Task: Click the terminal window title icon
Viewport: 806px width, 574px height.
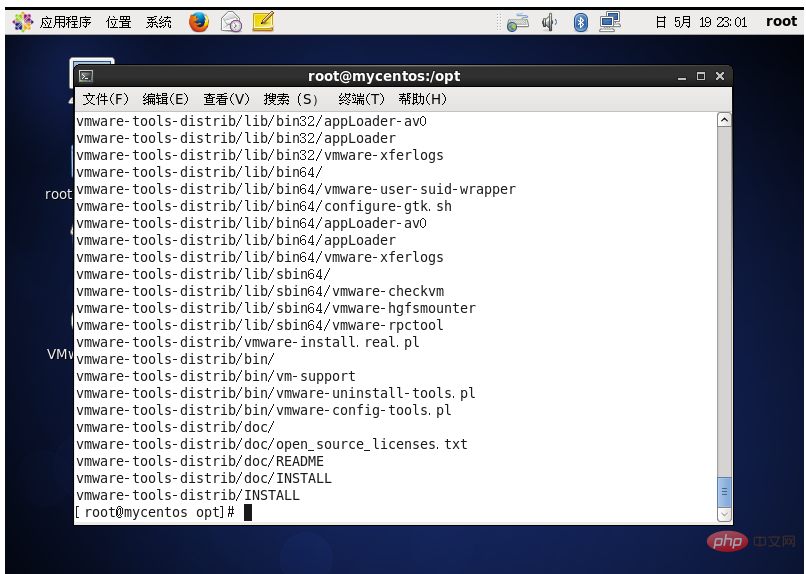Action: (86, 77)
